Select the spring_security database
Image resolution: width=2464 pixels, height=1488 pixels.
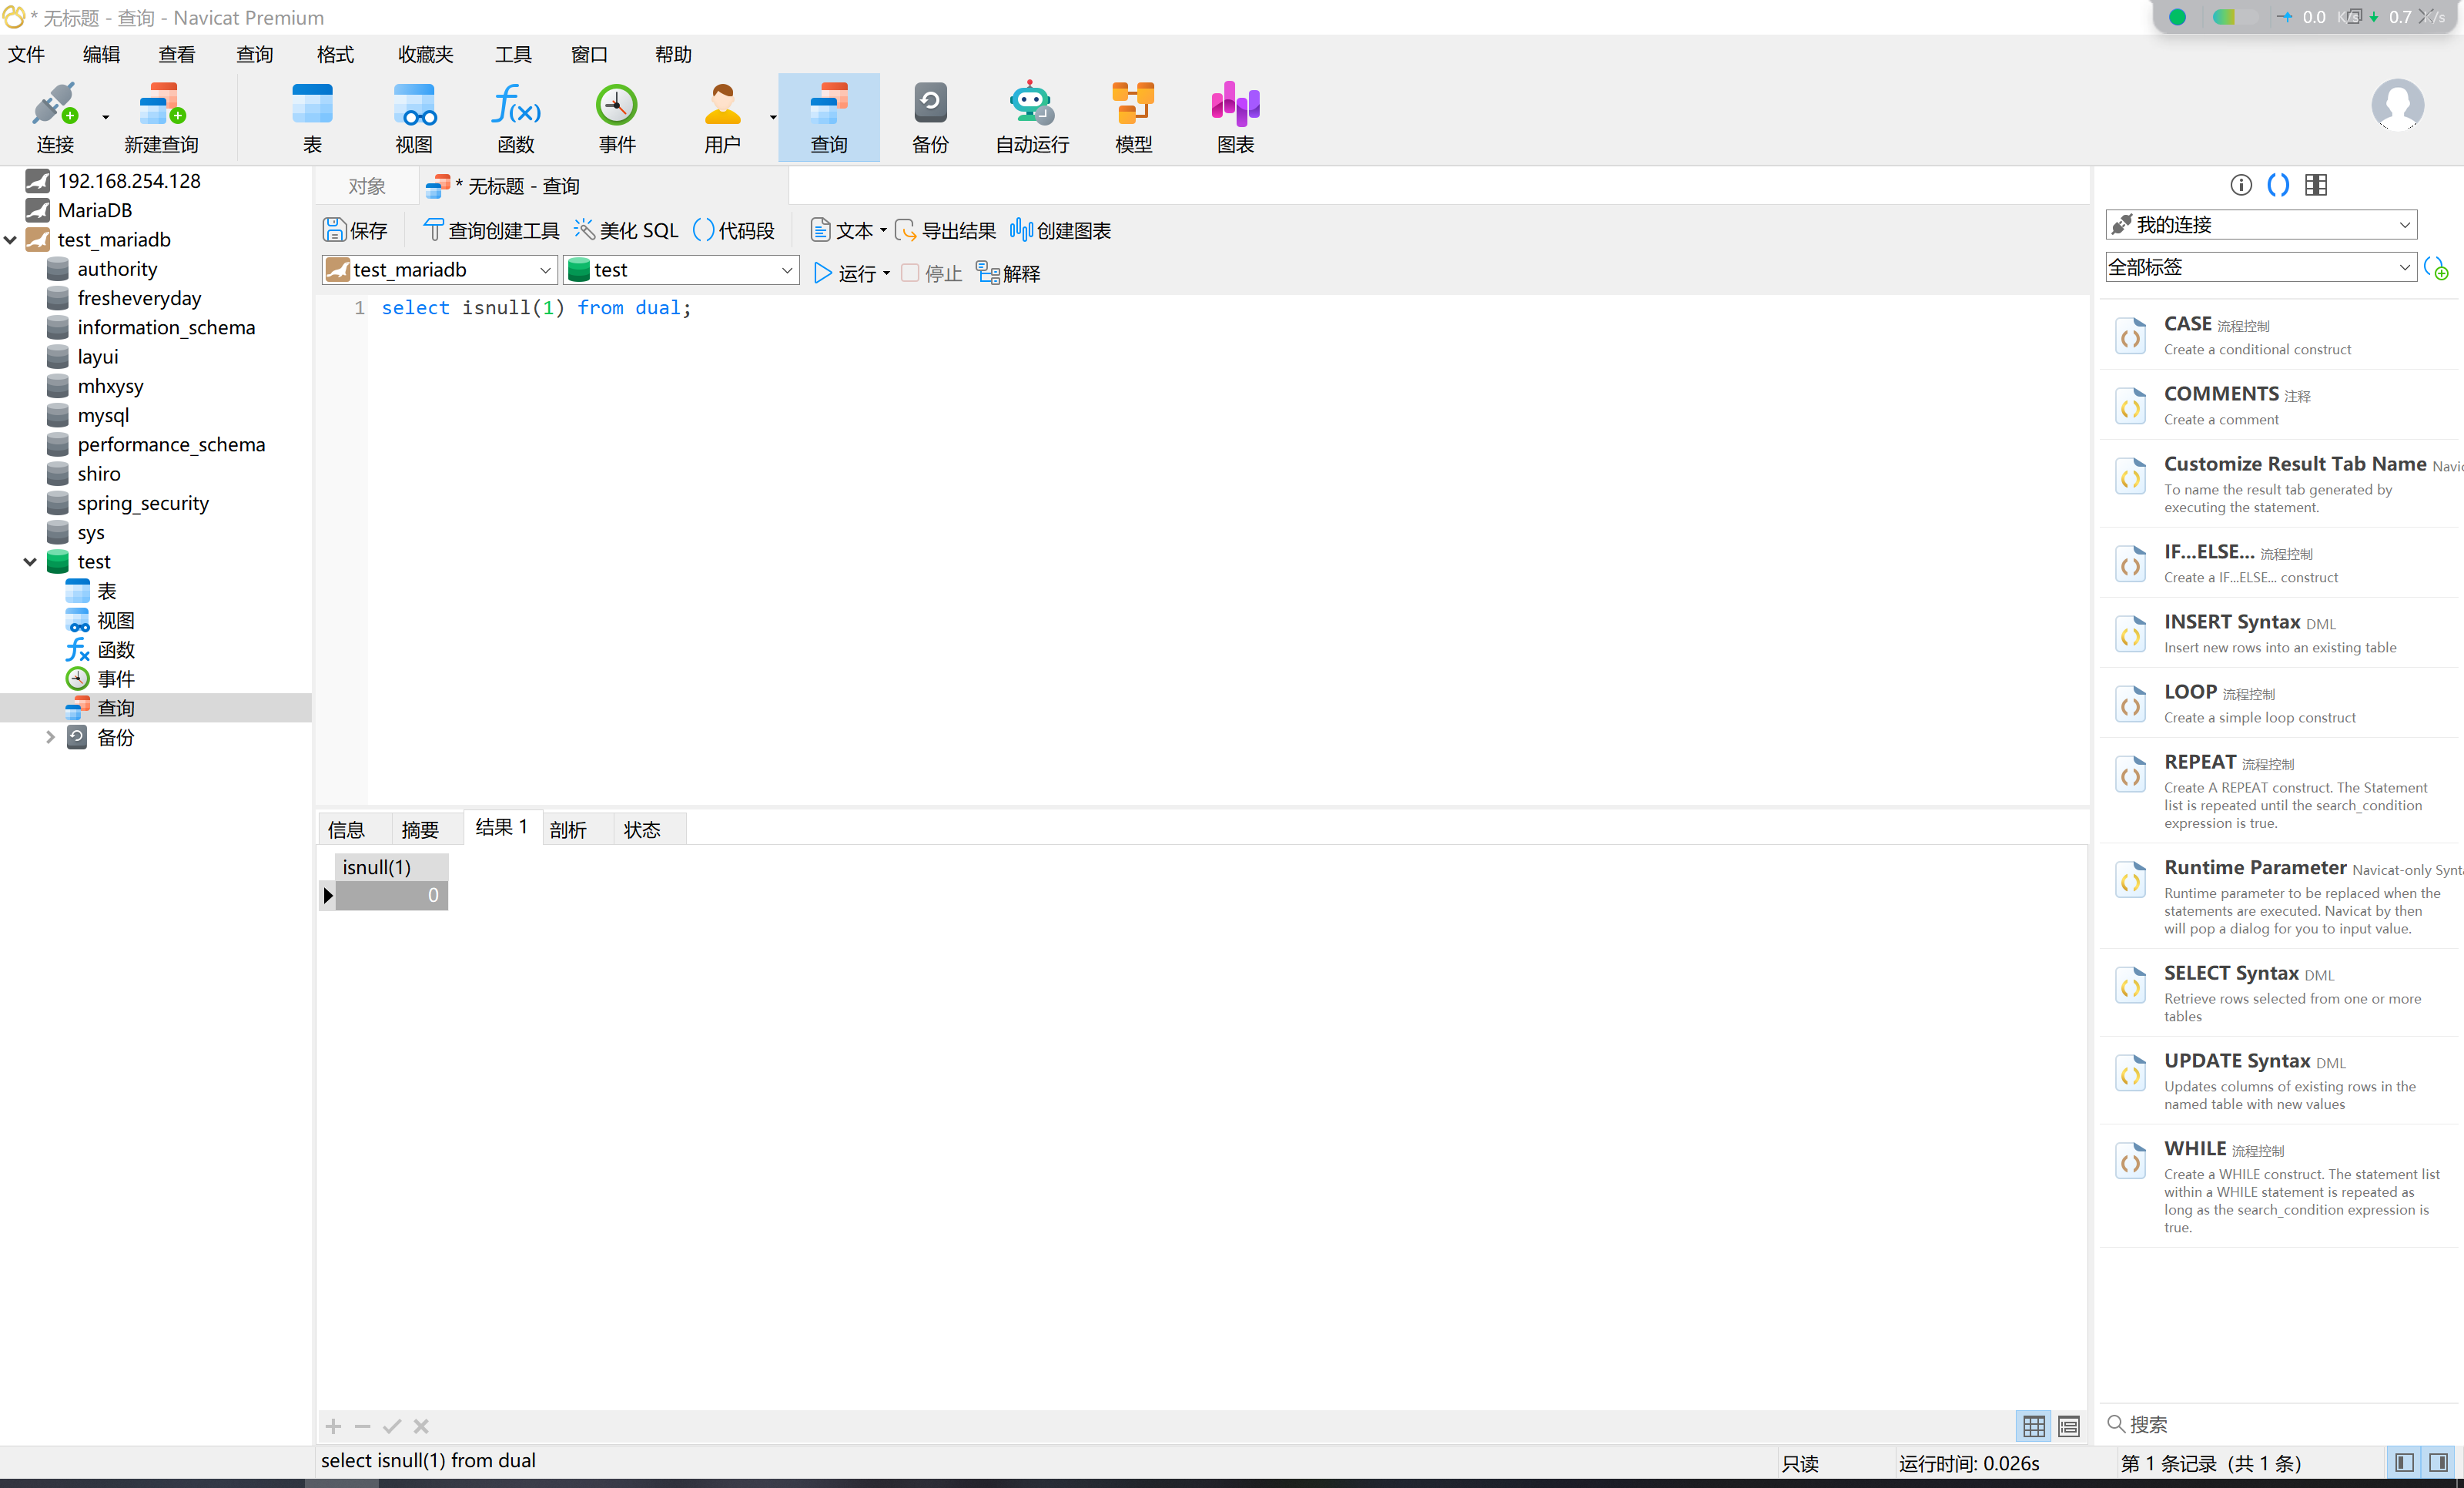pyautogui.click(x=143, y=503)
